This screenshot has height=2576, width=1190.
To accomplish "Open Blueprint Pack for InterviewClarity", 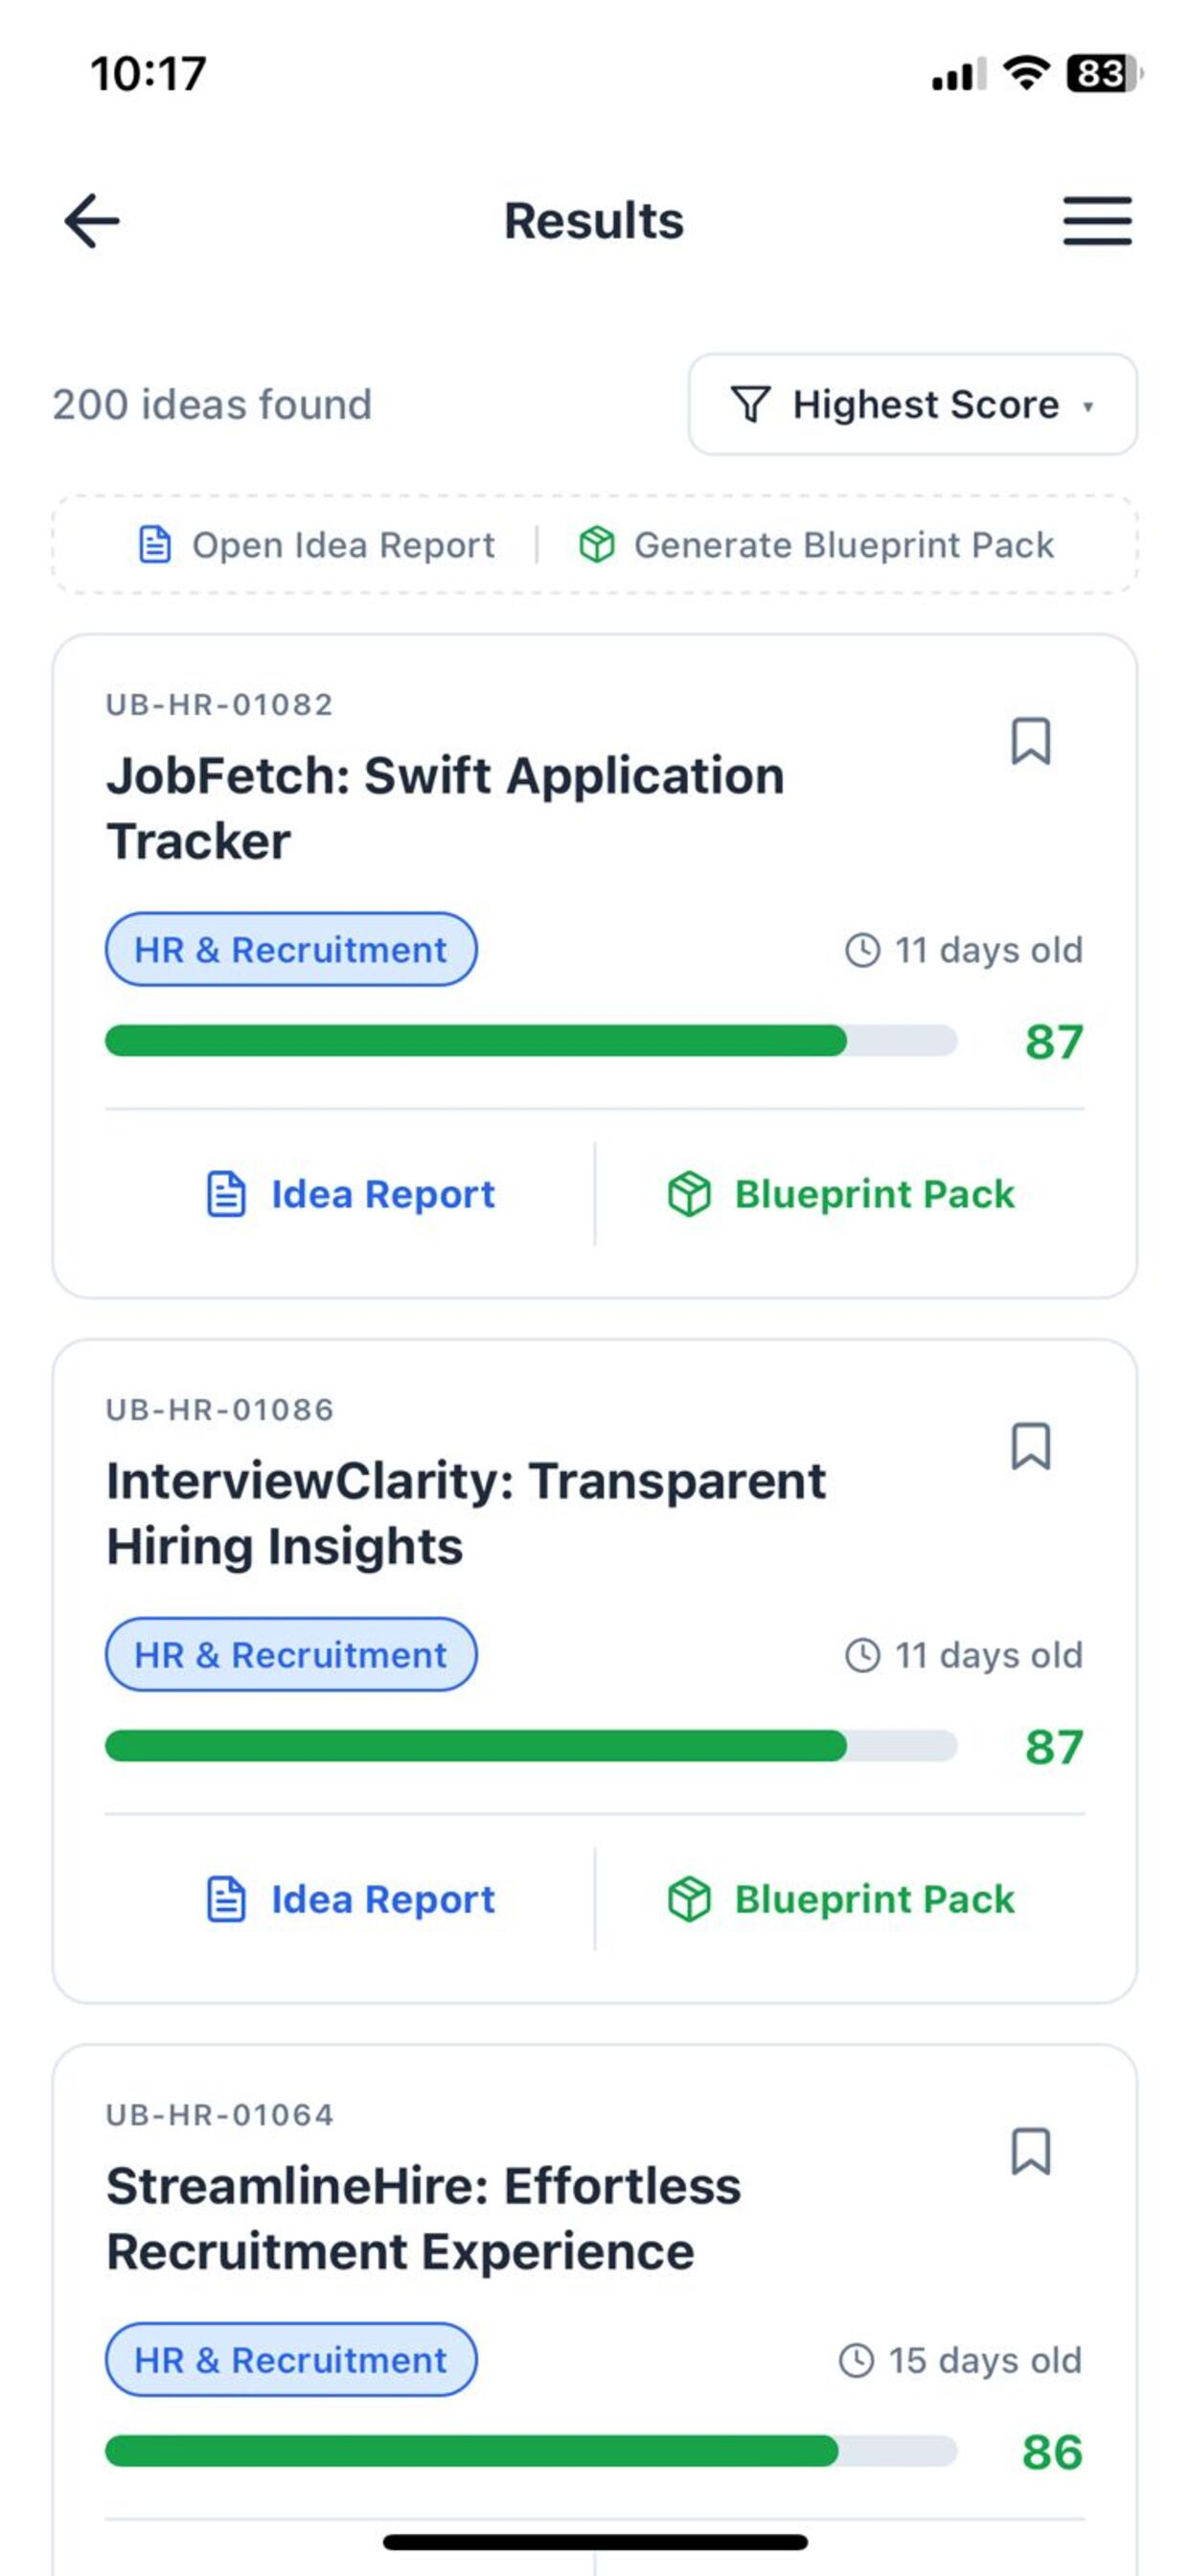I will [x=841, y=1899].
